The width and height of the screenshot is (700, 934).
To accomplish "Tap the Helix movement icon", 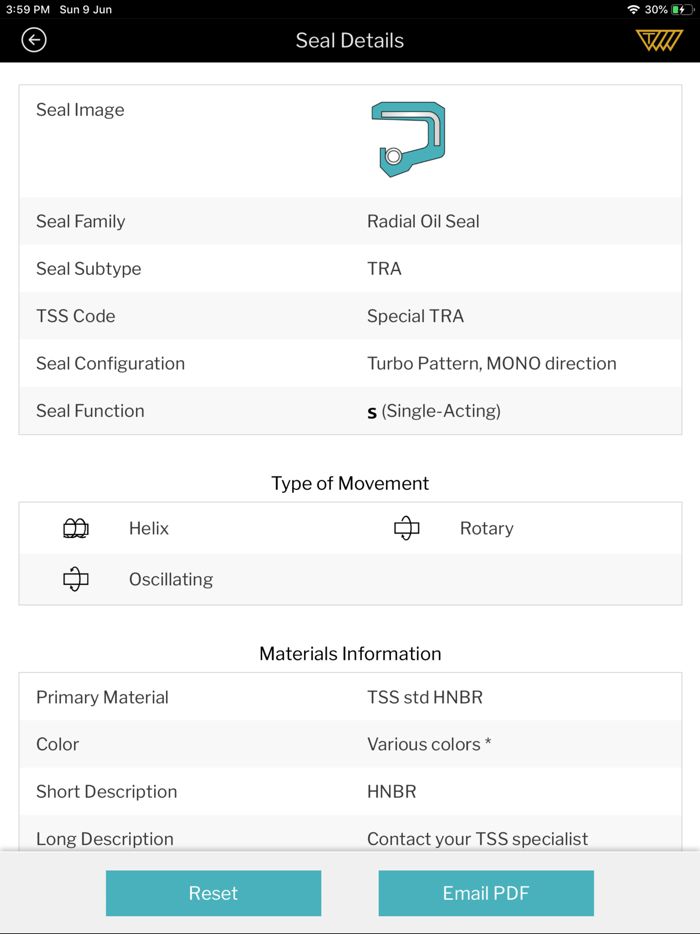I will [x=76, y=529].
